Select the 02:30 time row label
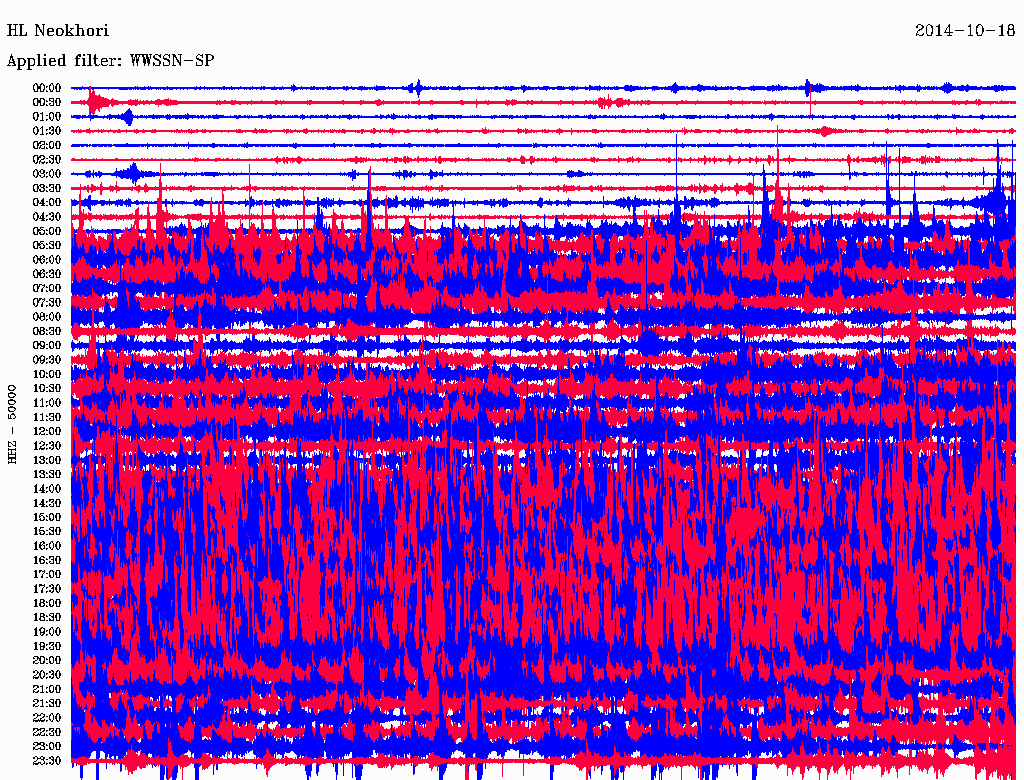 (47, 160)
